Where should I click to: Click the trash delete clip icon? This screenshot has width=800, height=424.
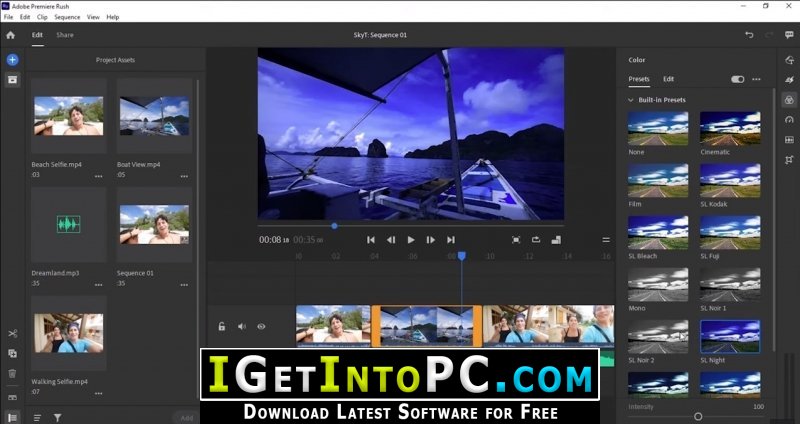point(13,373)
